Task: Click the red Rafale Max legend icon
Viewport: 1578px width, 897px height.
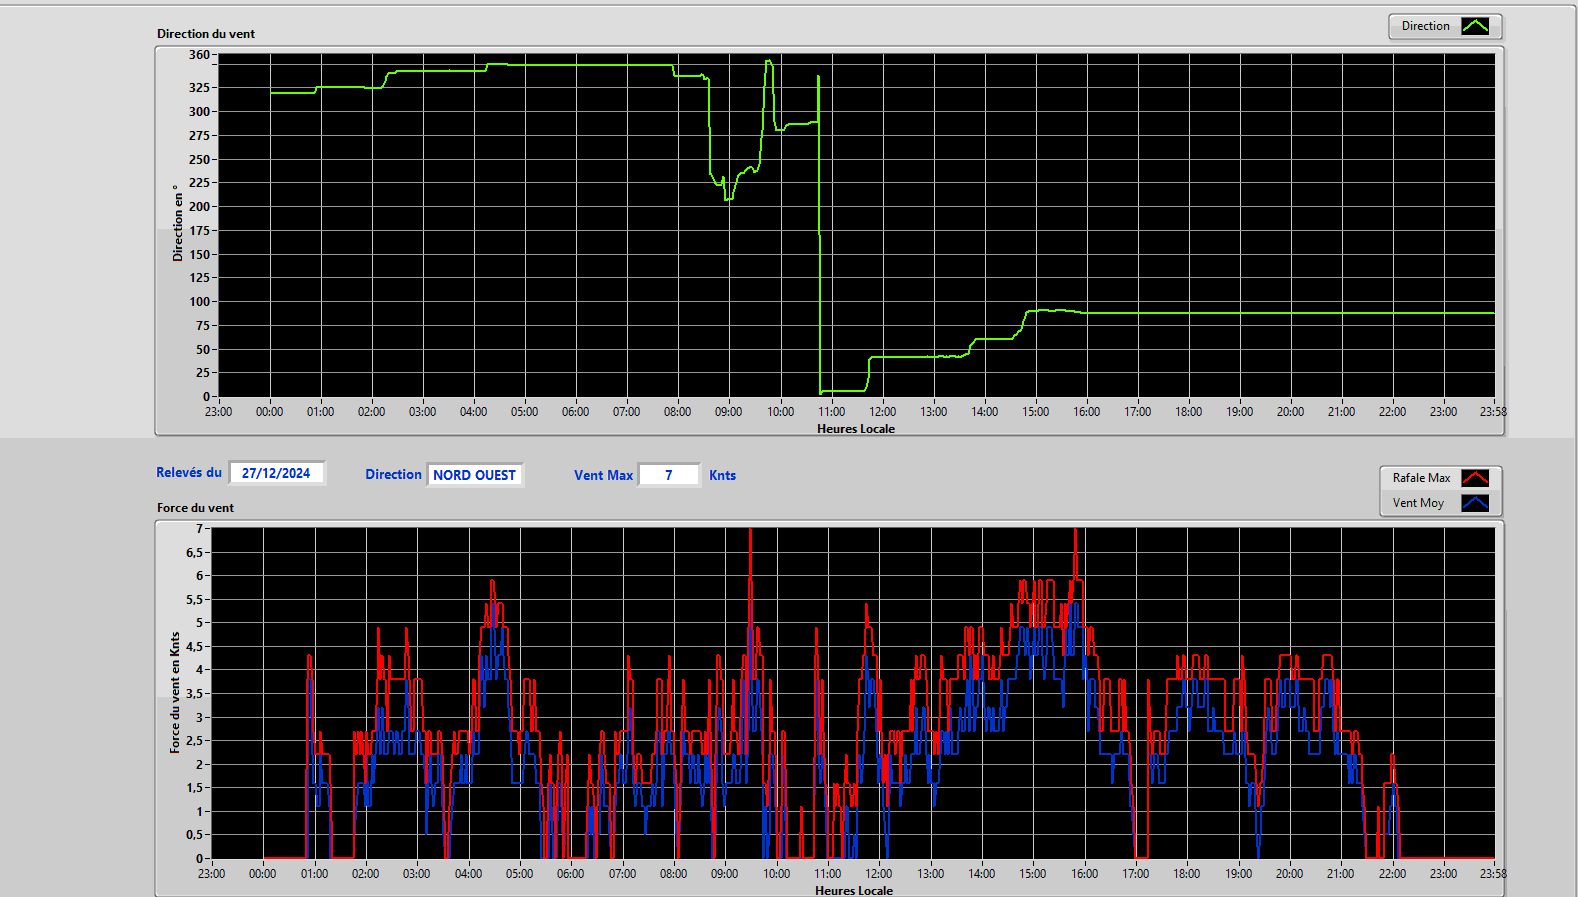Action: pos(1475,478)
